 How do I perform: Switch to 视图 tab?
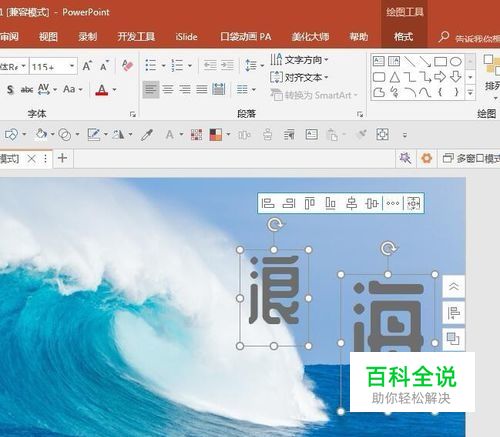point(48,37)
